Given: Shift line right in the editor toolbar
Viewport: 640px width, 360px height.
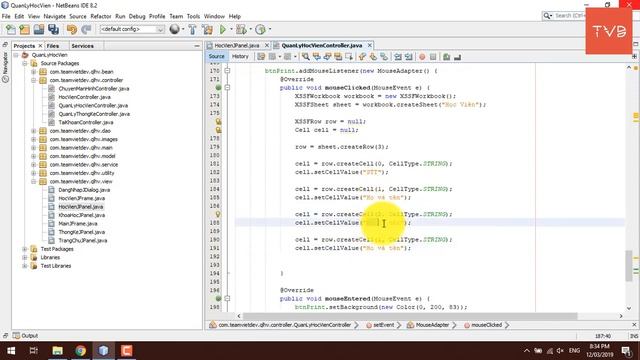Looking at the screenshot, I should (x=408, y=57).
